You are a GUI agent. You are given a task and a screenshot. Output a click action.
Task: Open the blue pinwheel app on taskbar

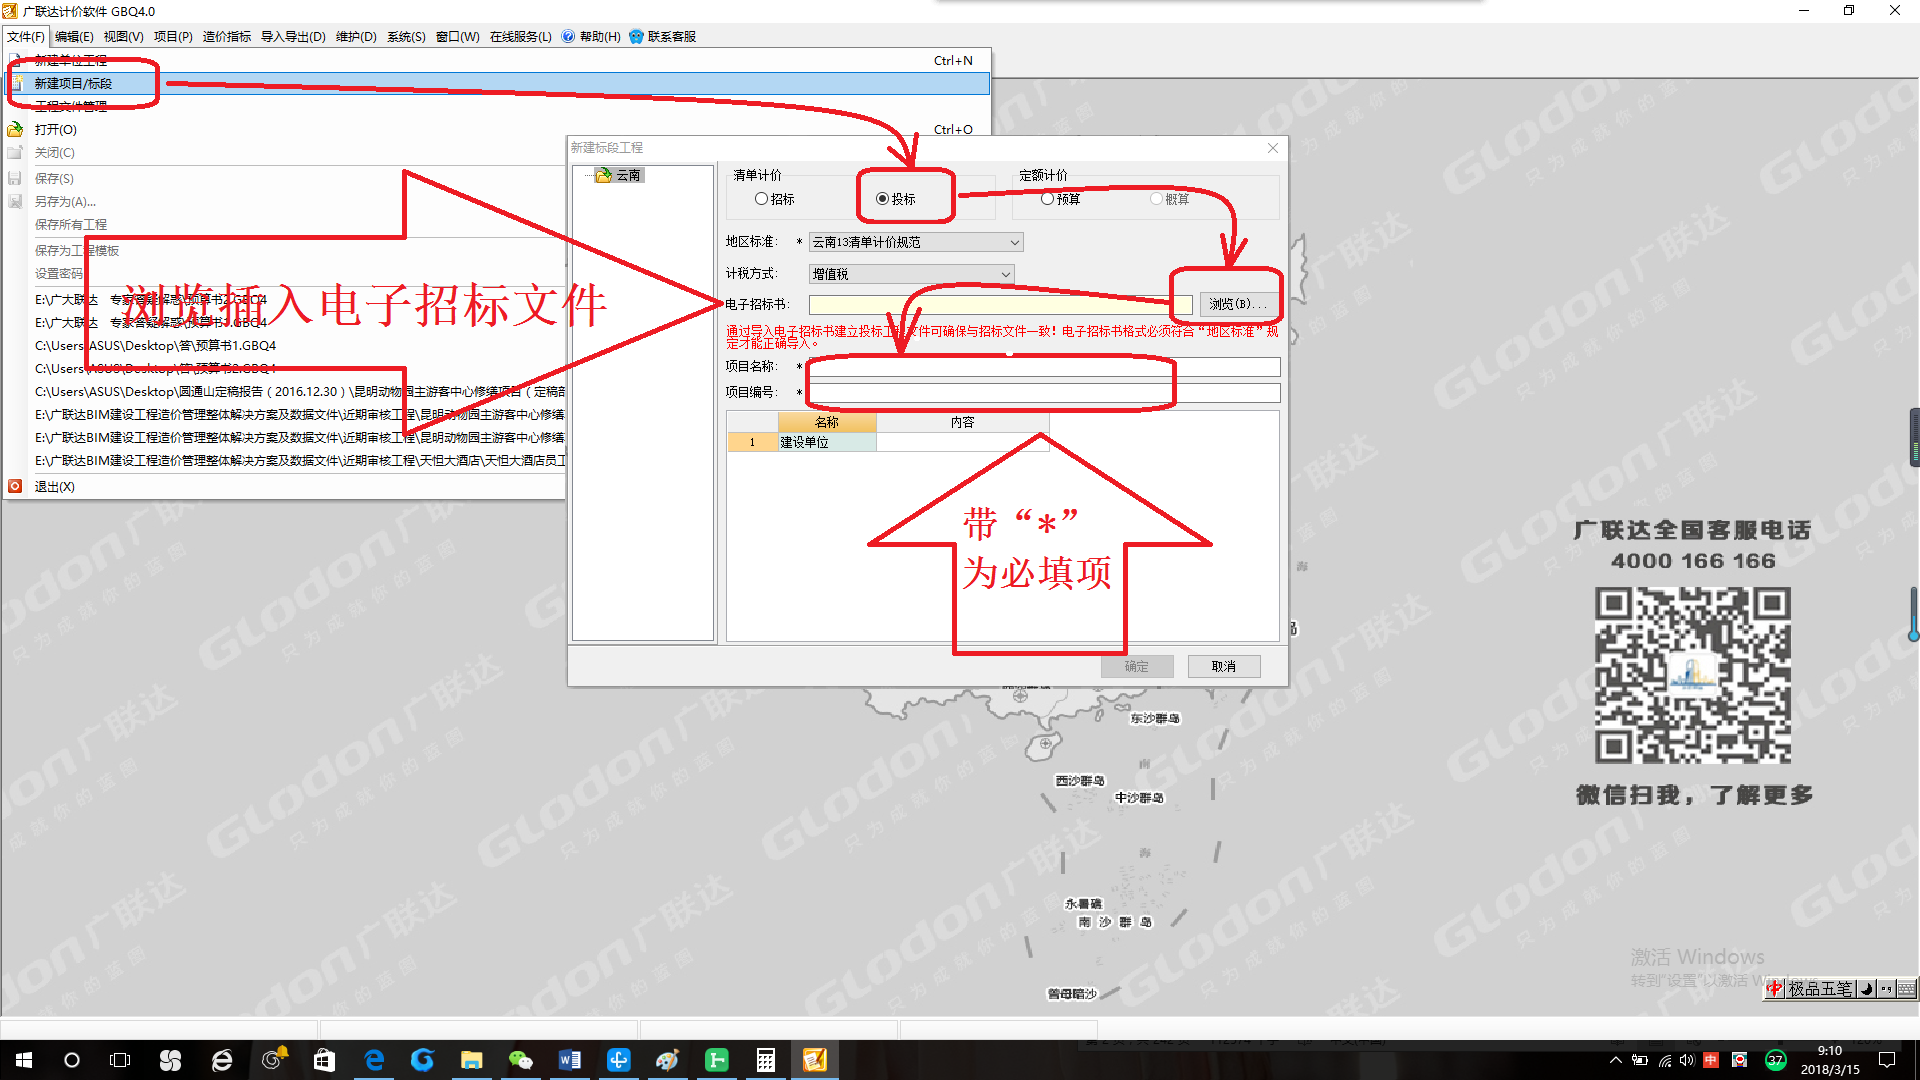619,1060
